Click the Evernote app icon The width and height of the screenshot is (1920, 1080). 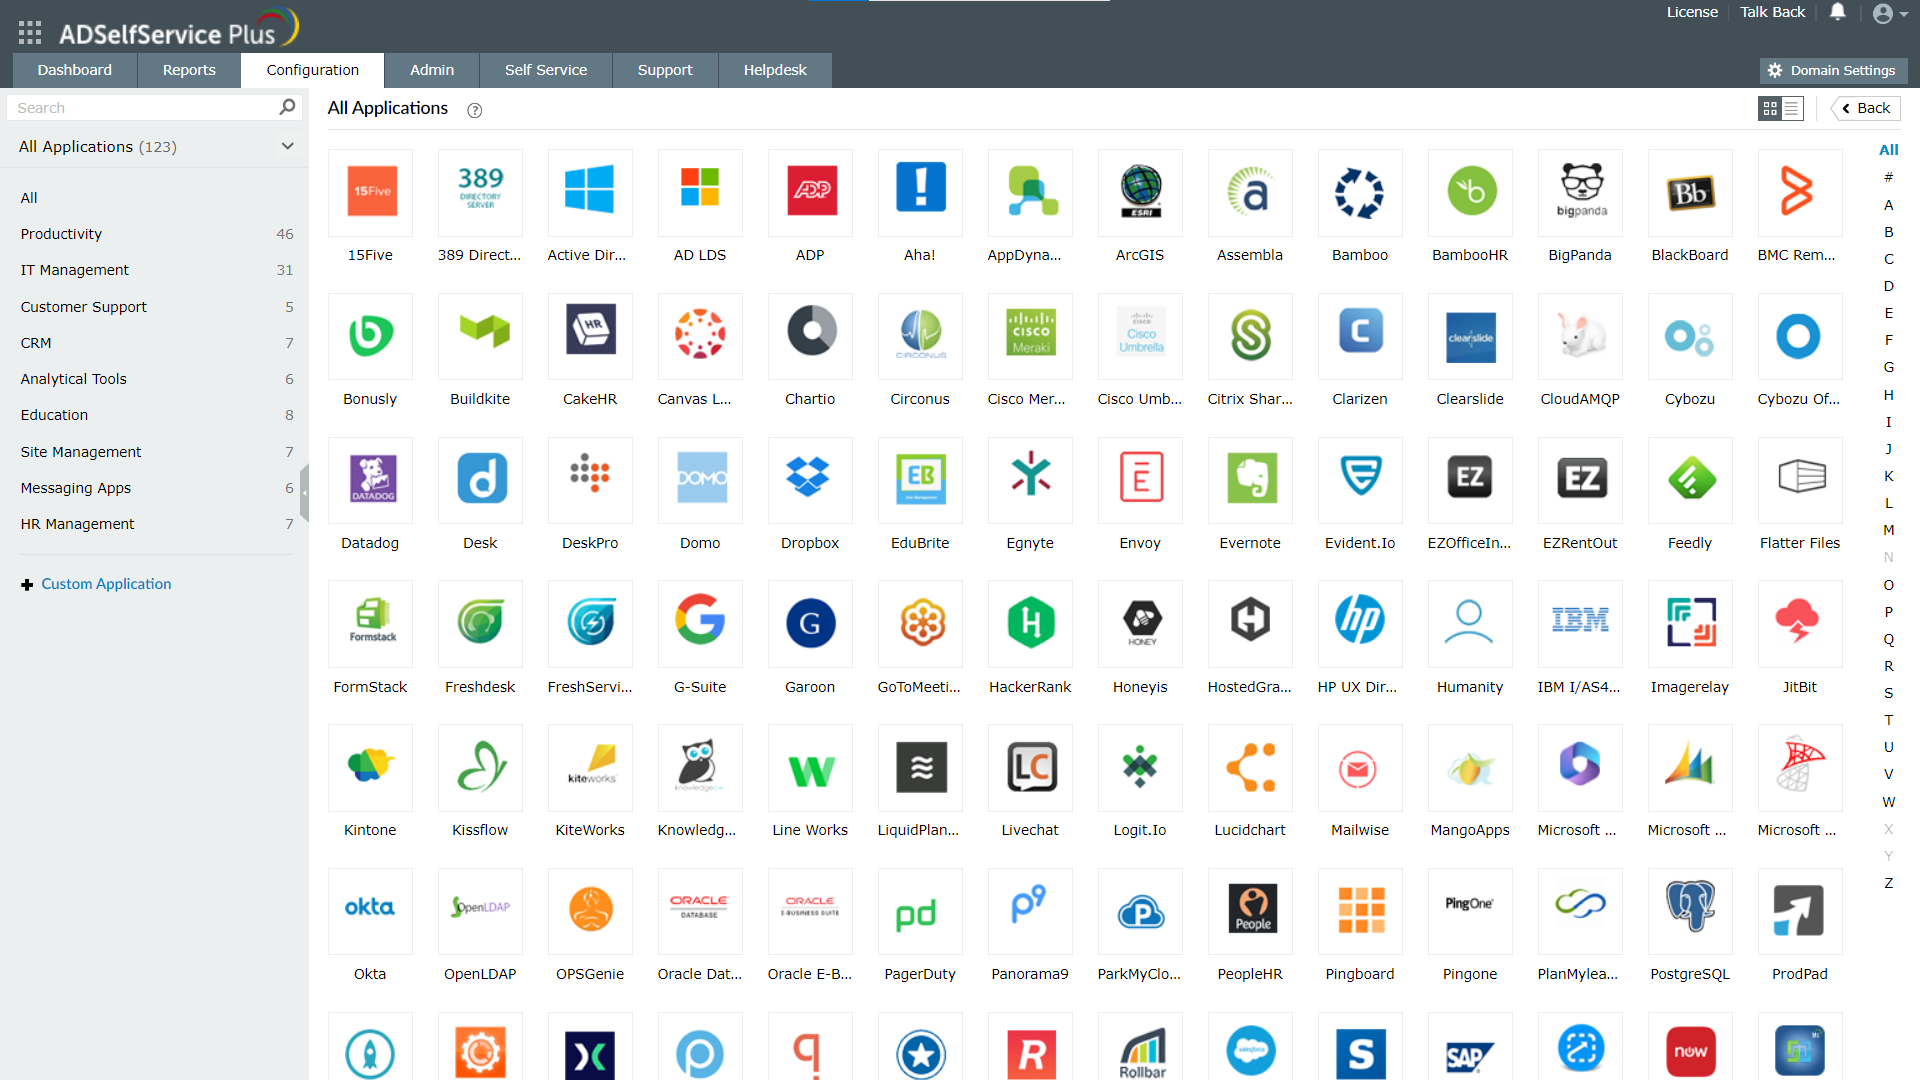click(x=1249, y=479)
